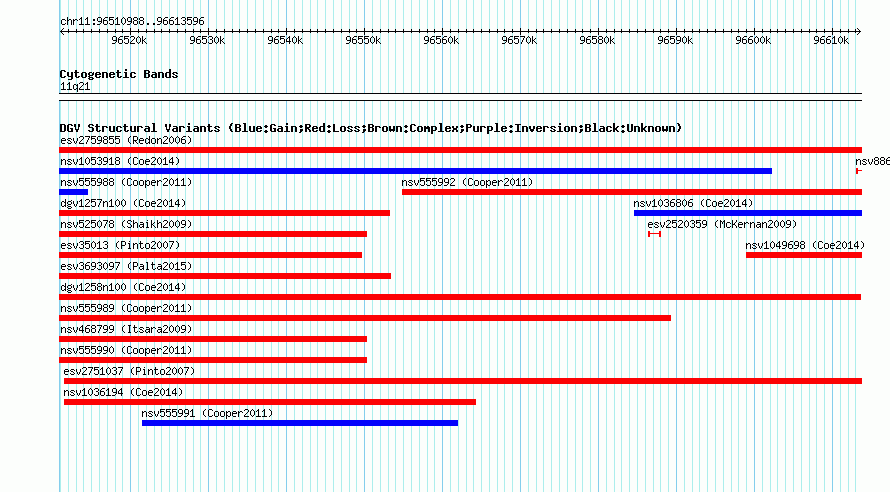Open the nsv1036194 (Coe2014) label

click(x=123, y=392)
